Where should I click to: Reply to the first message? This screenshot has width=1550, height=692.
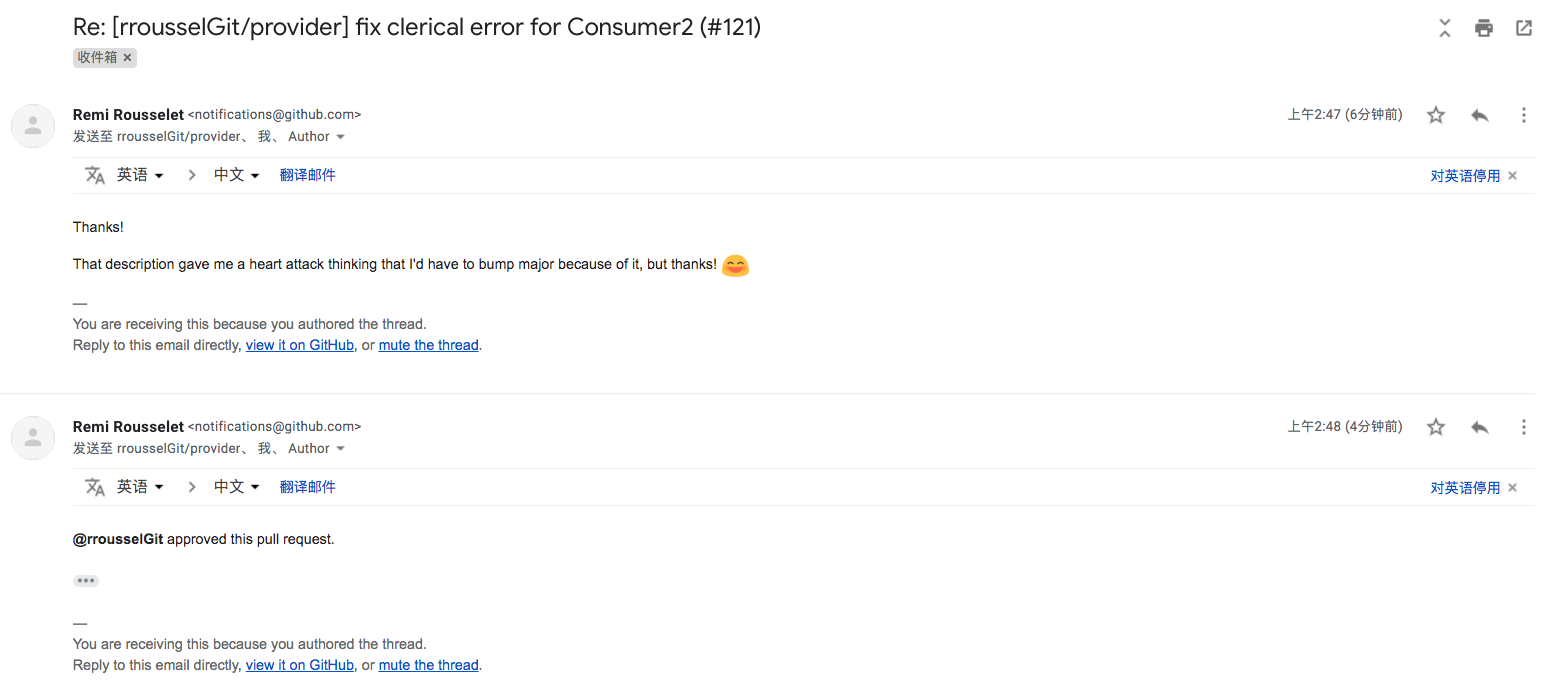(x=1480, y=115)
